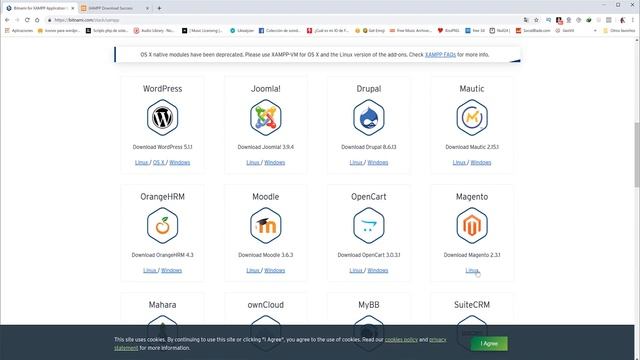Switch to the XAMPP Download Success tab
The width and height of the screenshot is (640, 360).
[x=115, y=8]
